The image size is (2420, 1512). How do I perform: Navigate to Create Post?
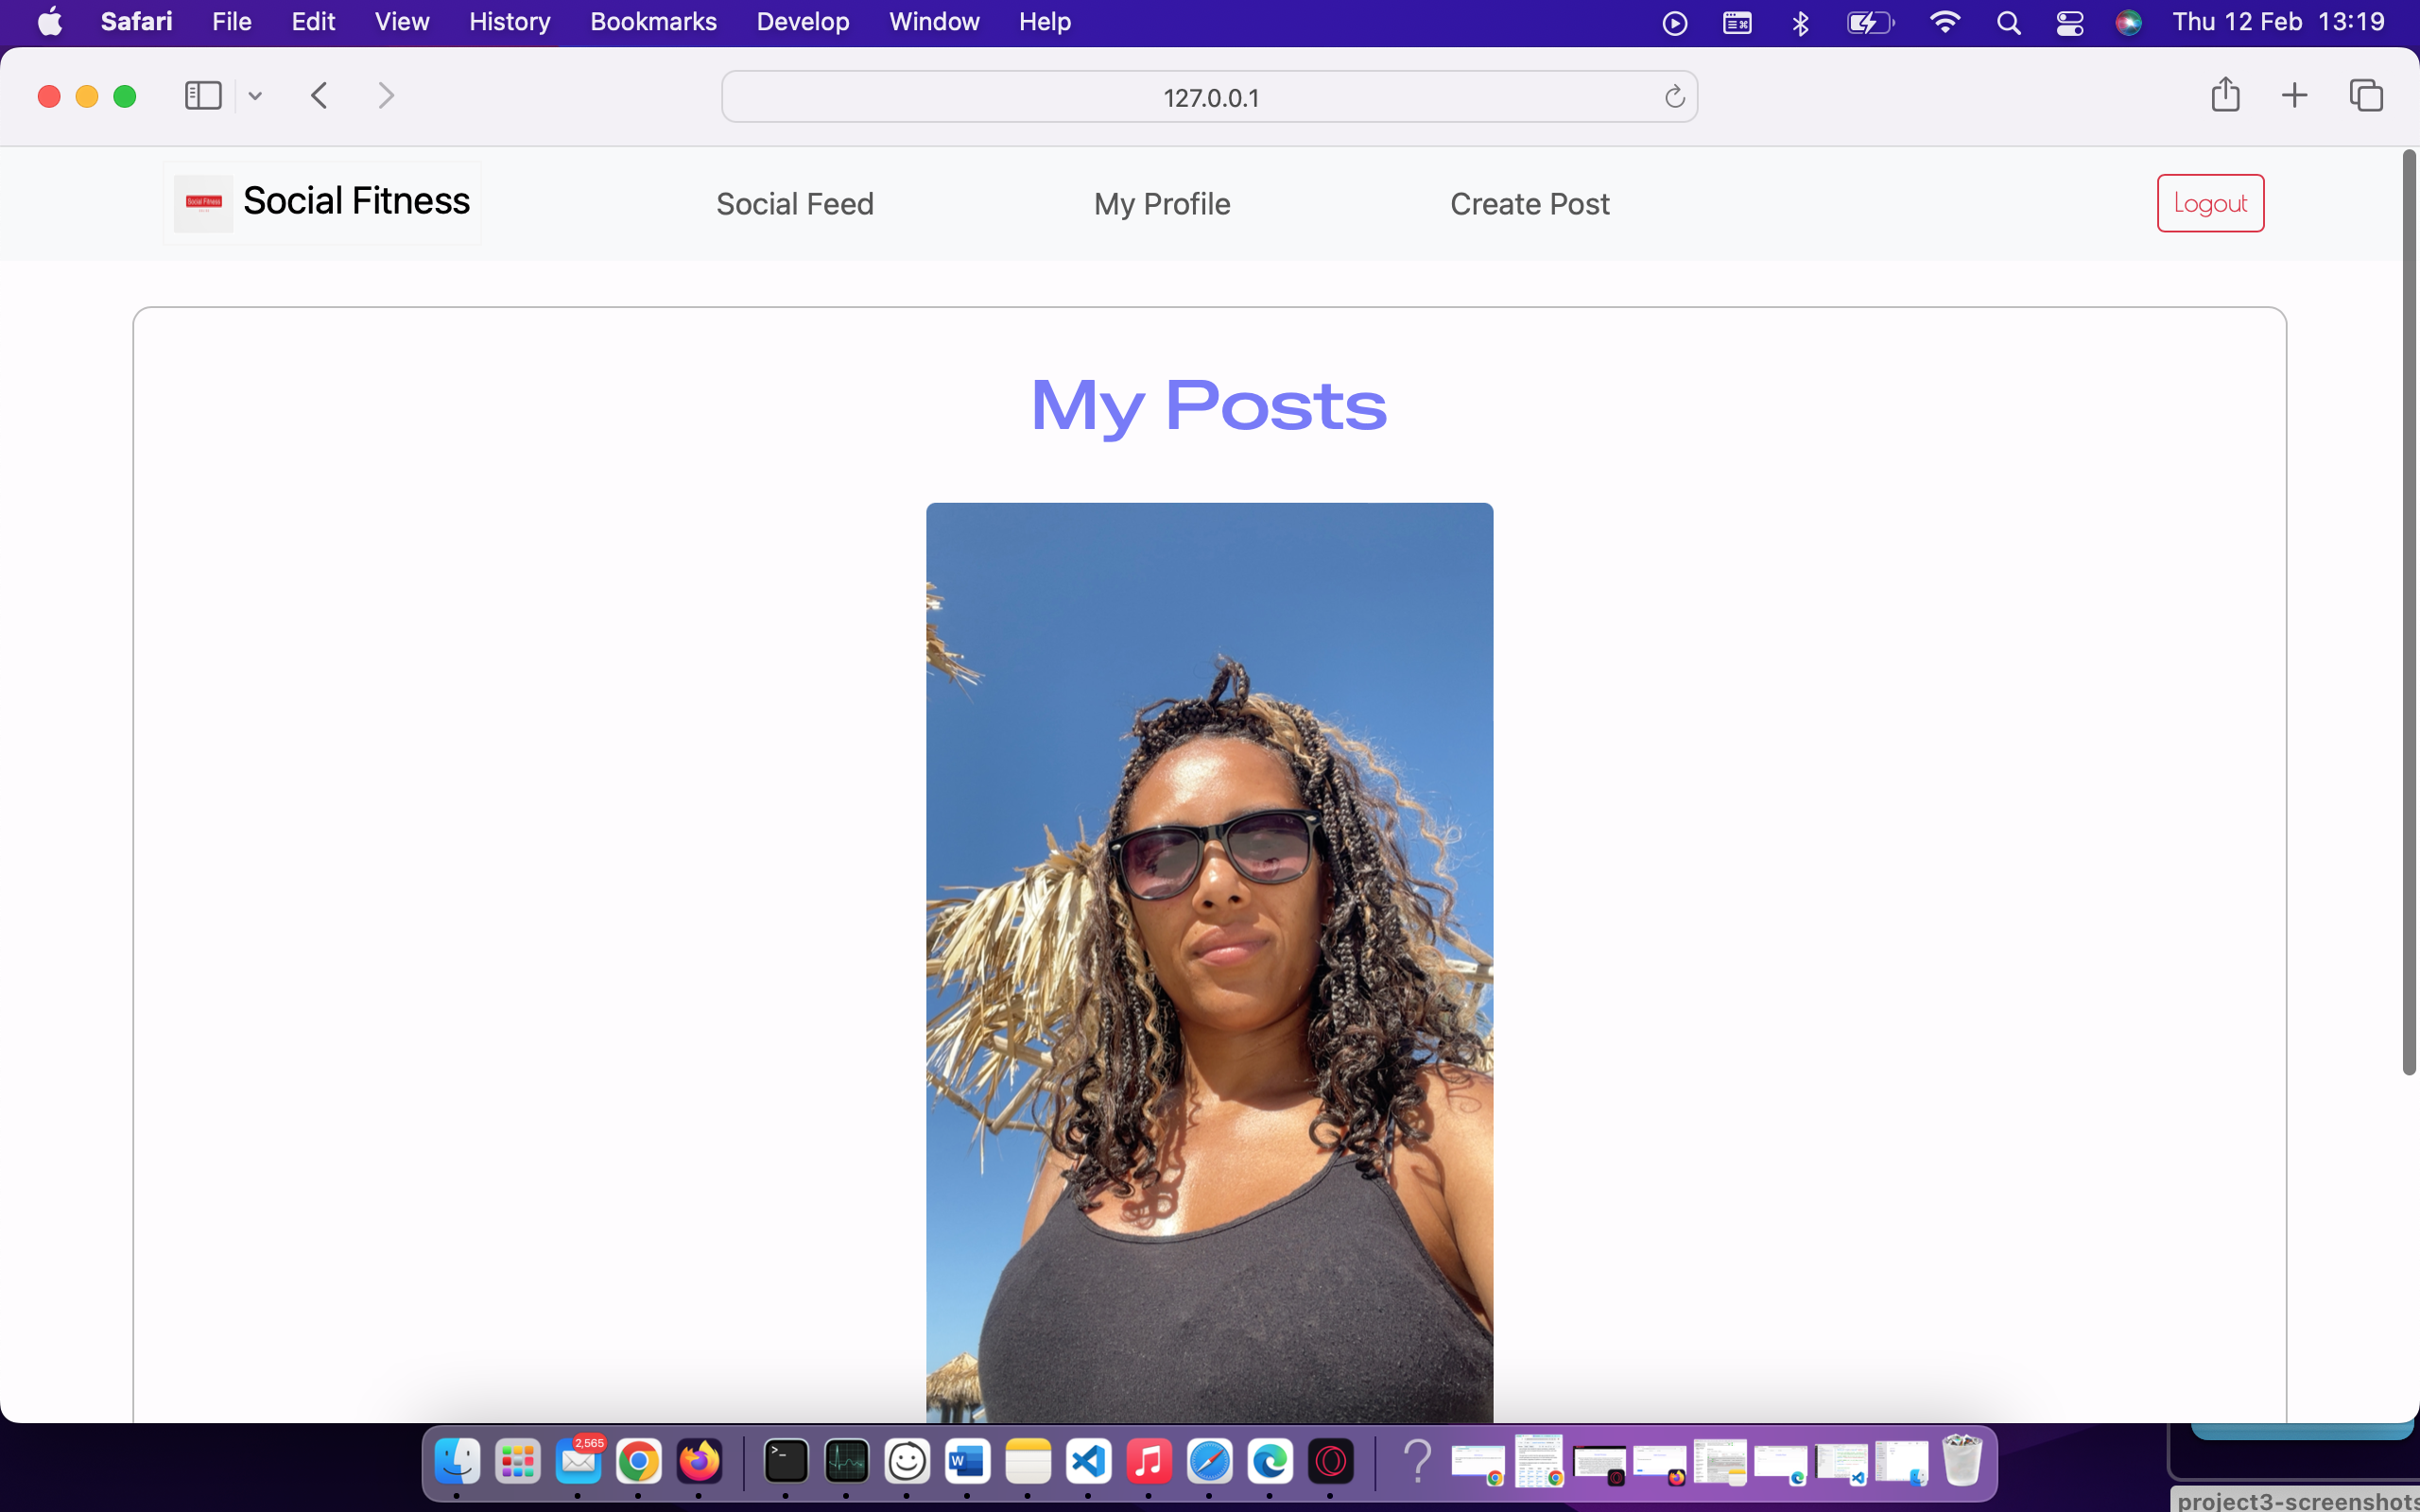click(1529, 203)
